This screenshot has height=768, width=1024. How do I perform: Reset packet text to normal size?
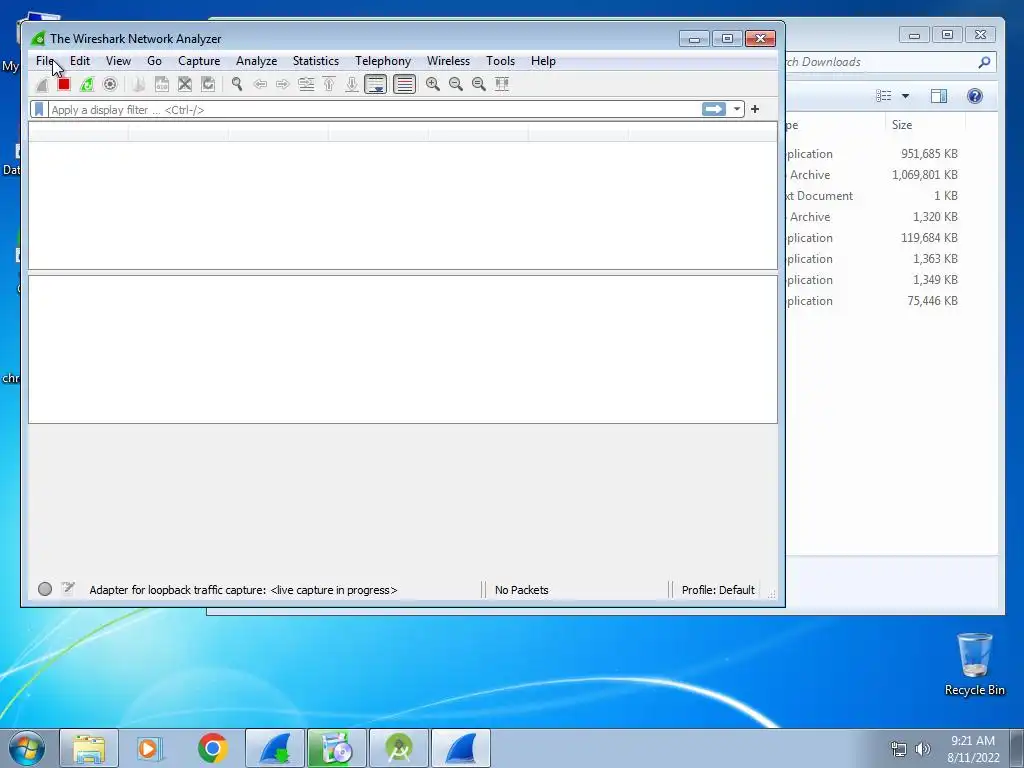[x=479, y=84]
